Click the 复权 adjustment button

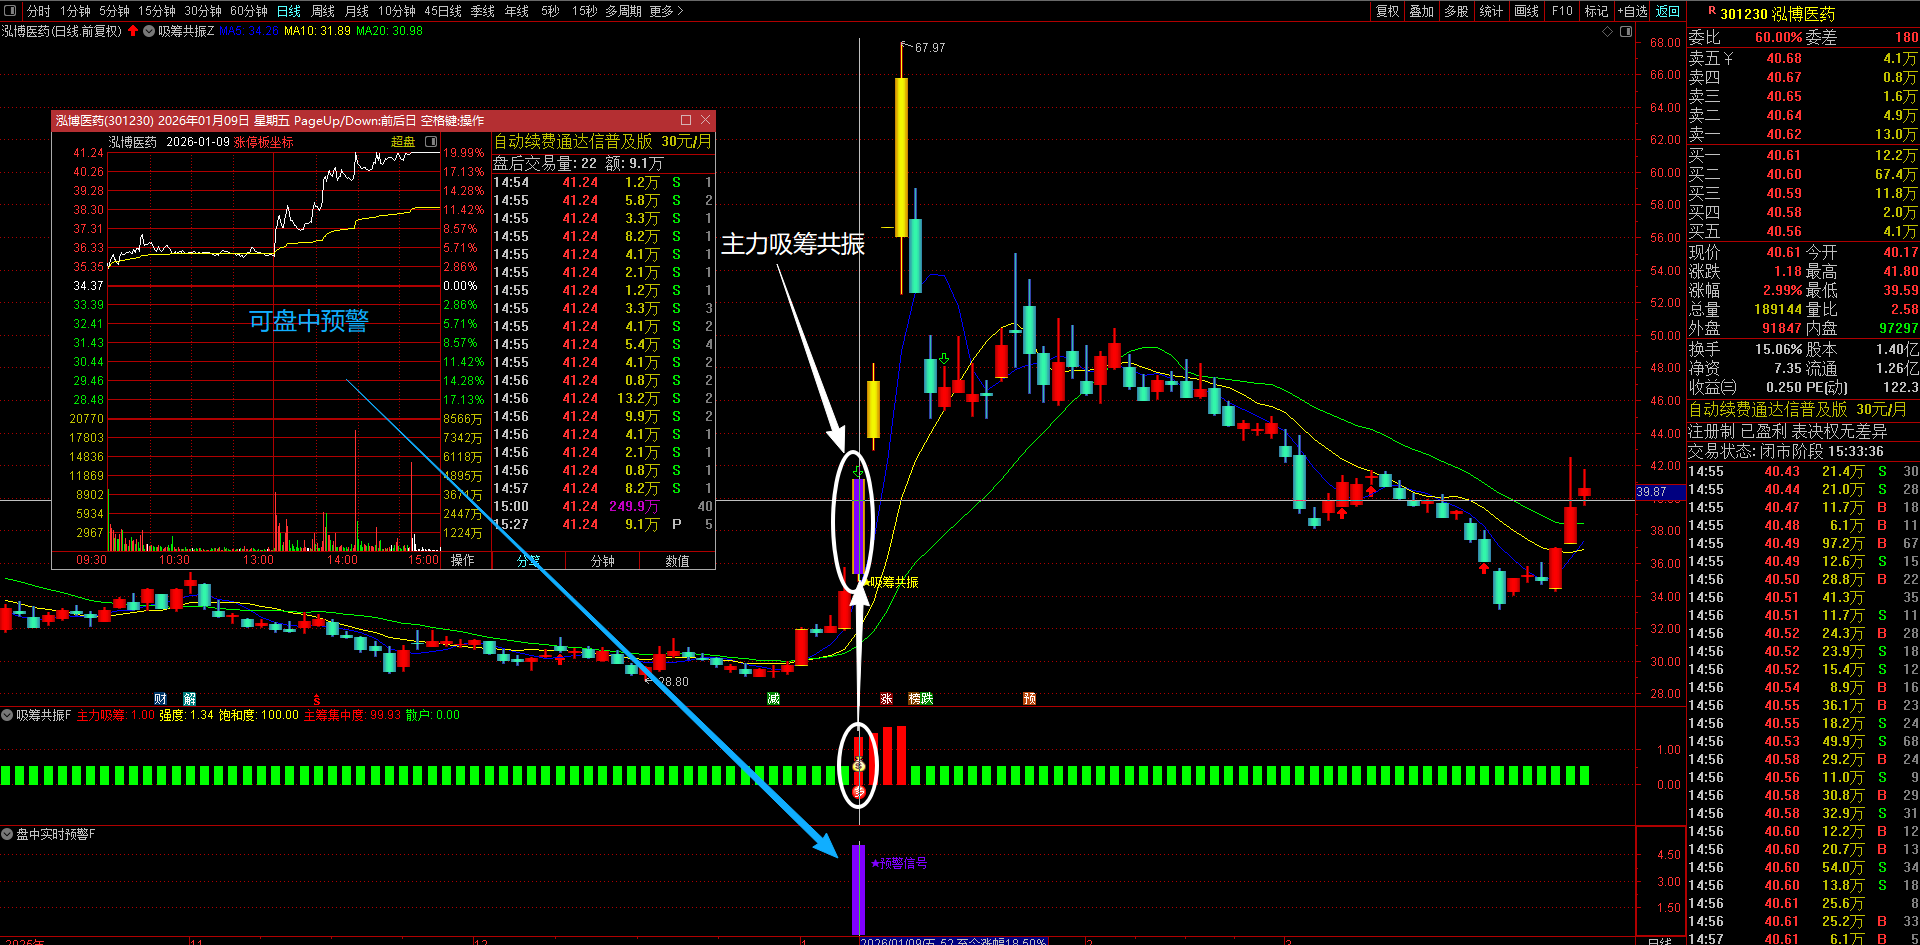coord(1388,11)
